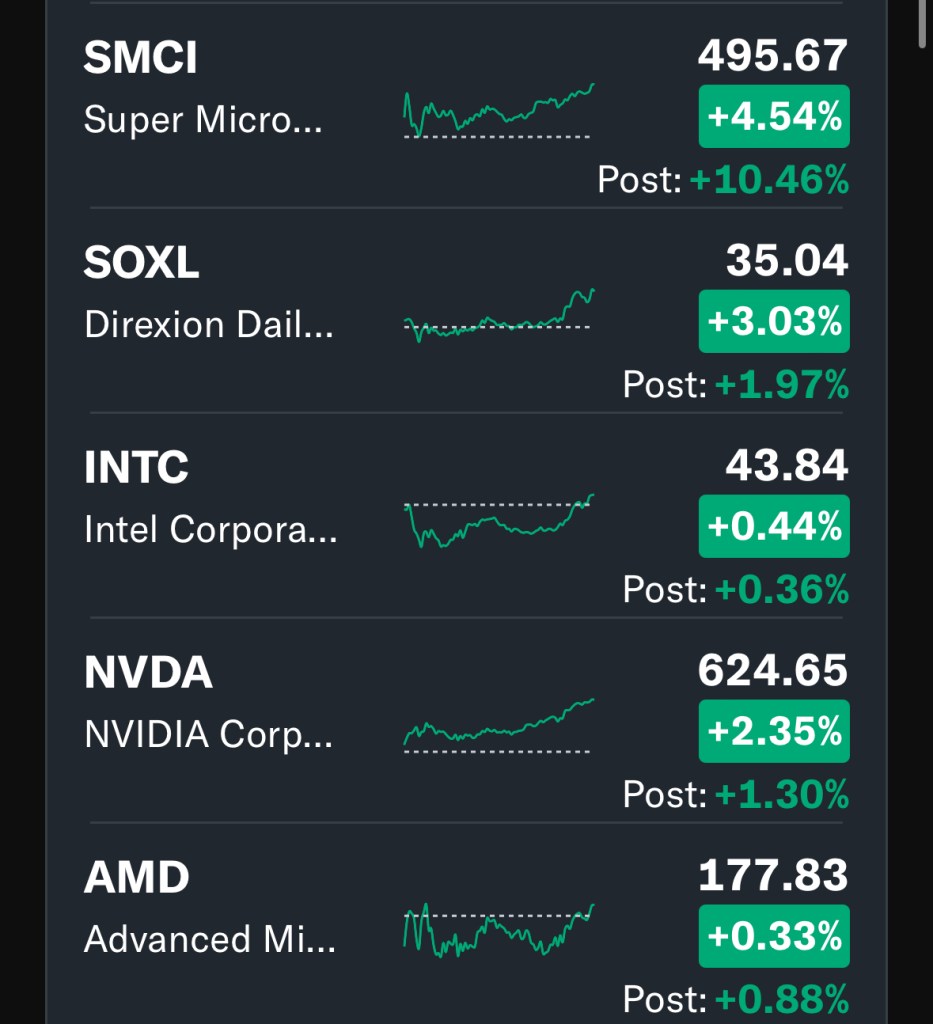
Task: View the INTC sparkline chart
Action: (x=498, y=520)
